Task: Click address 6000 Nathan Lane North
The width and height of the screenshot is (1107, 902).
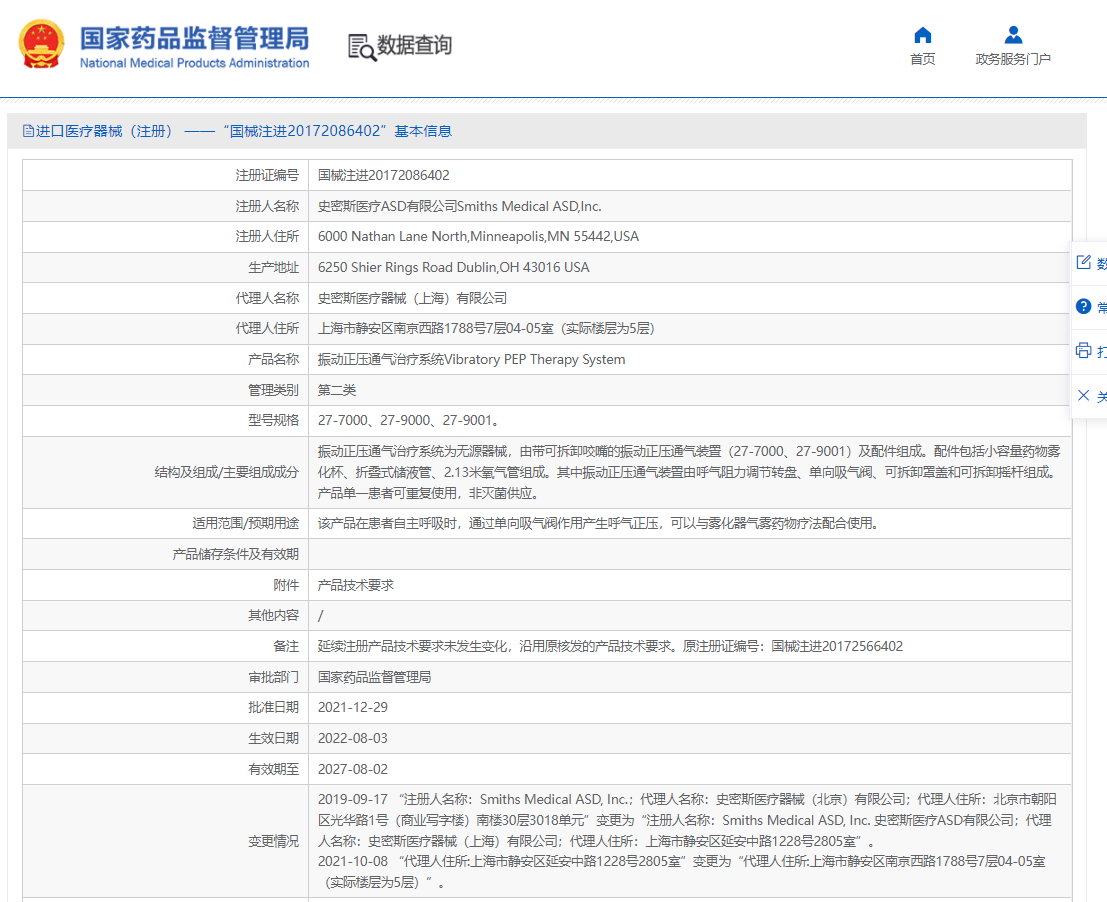Action: tap(478, 236)
